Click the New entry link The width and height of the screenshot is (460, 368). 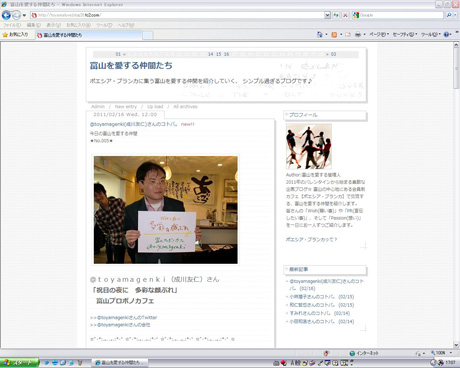pyautogui.click(x=126, y=107)
